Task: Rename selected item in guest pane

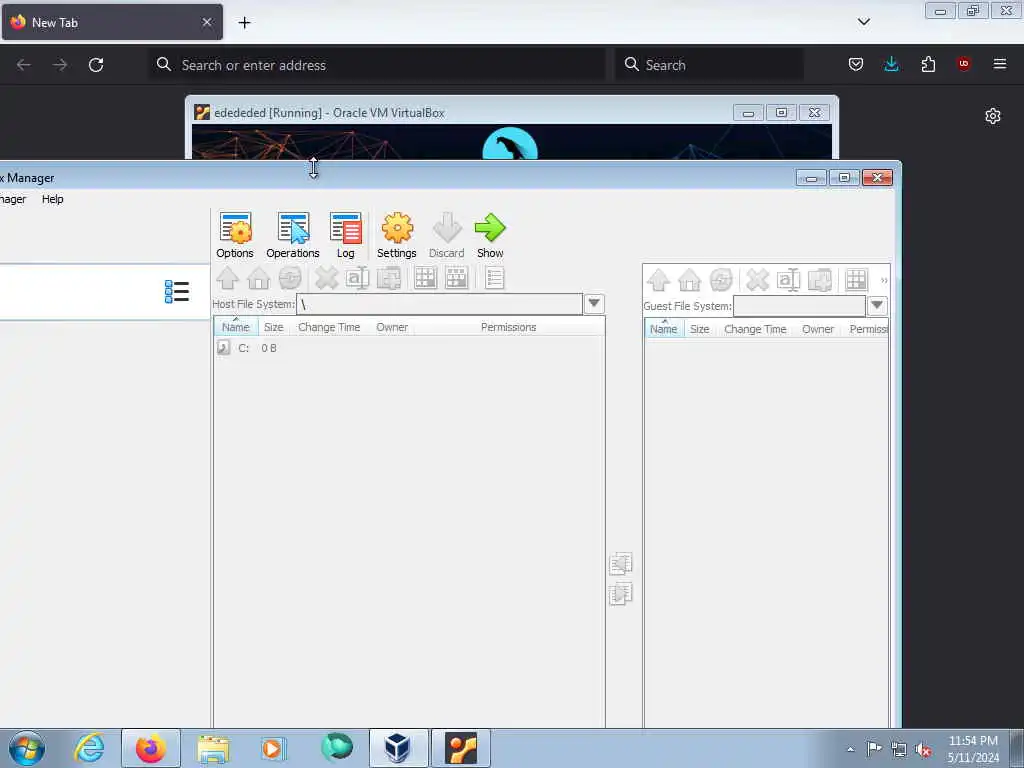Action: (x=788, y=280)
